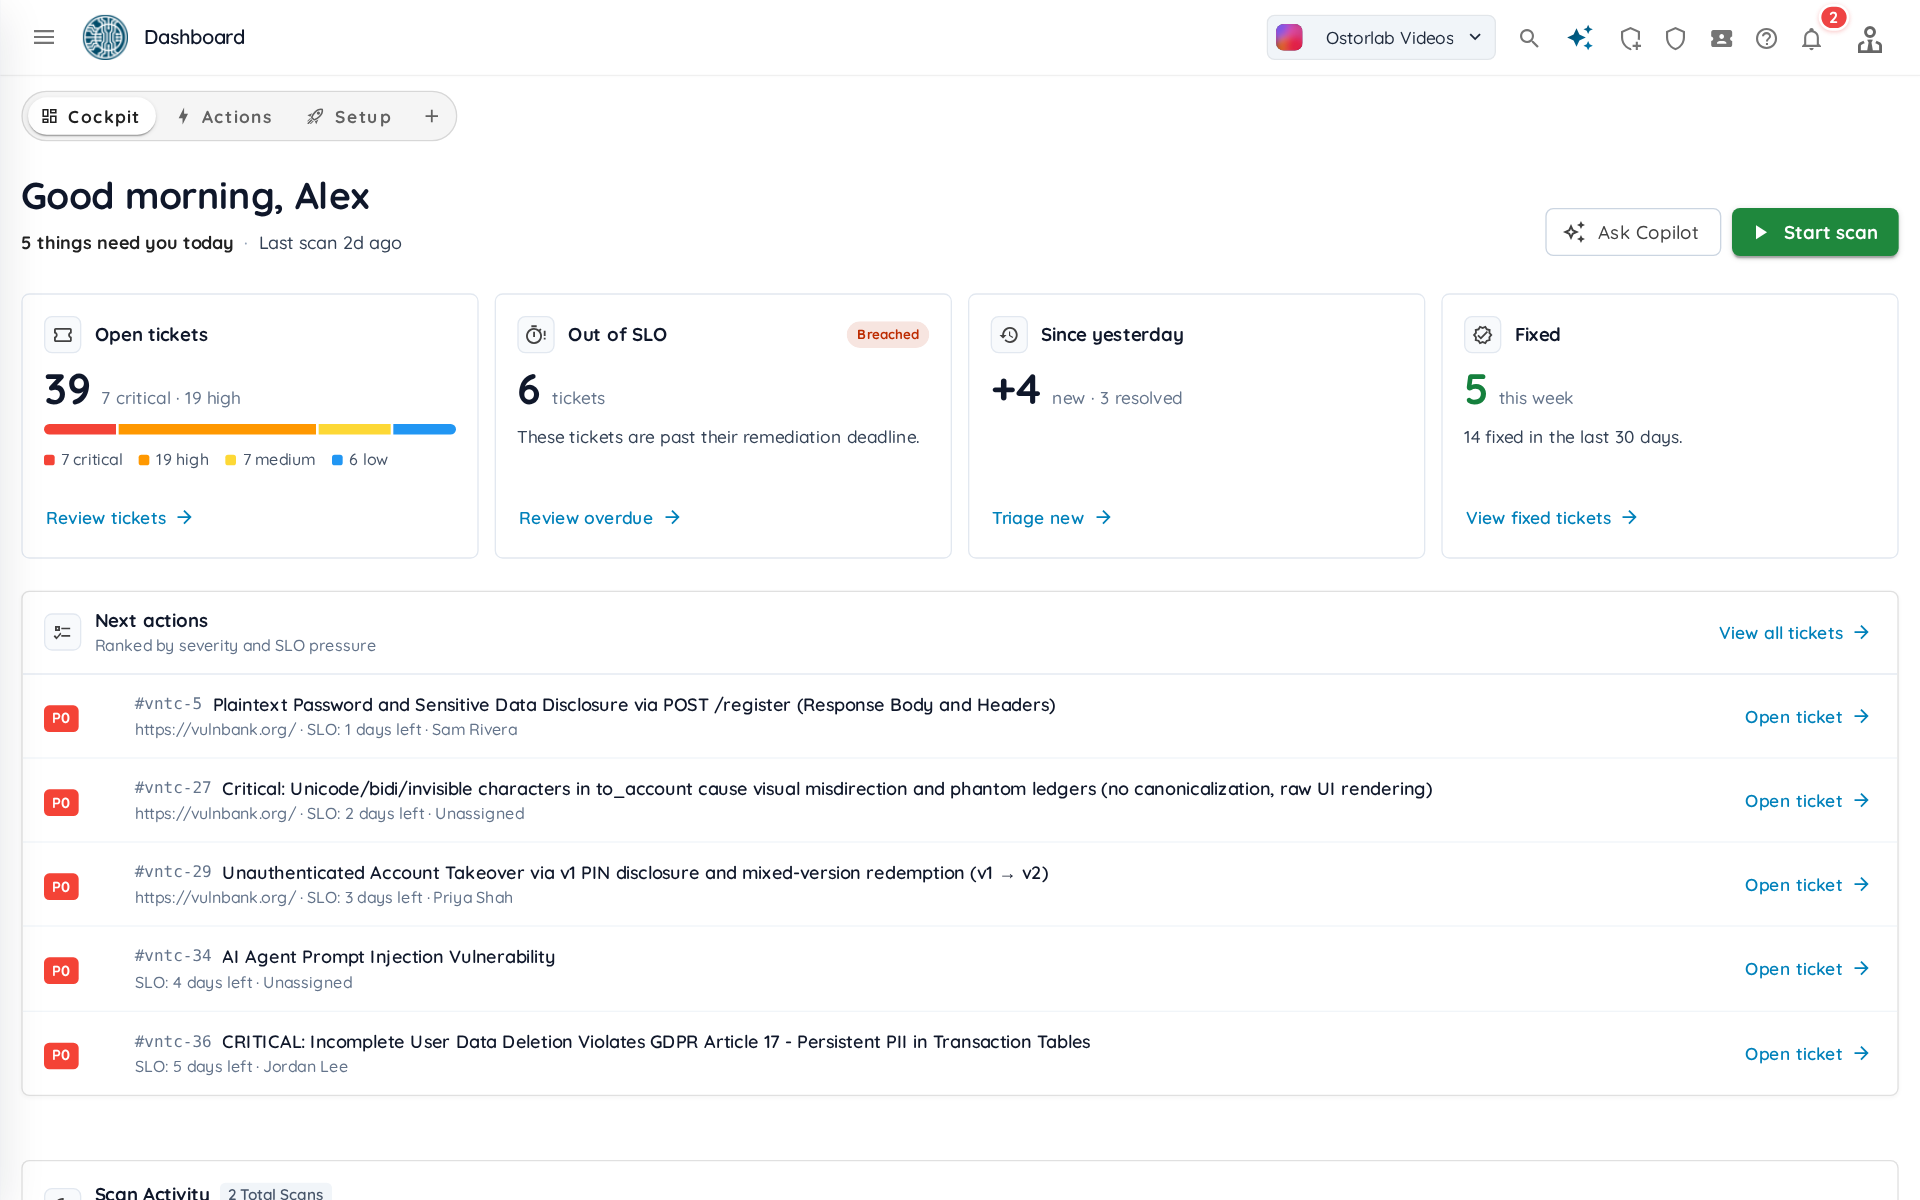Switch to the Actions tab

[x=224, y=116]
